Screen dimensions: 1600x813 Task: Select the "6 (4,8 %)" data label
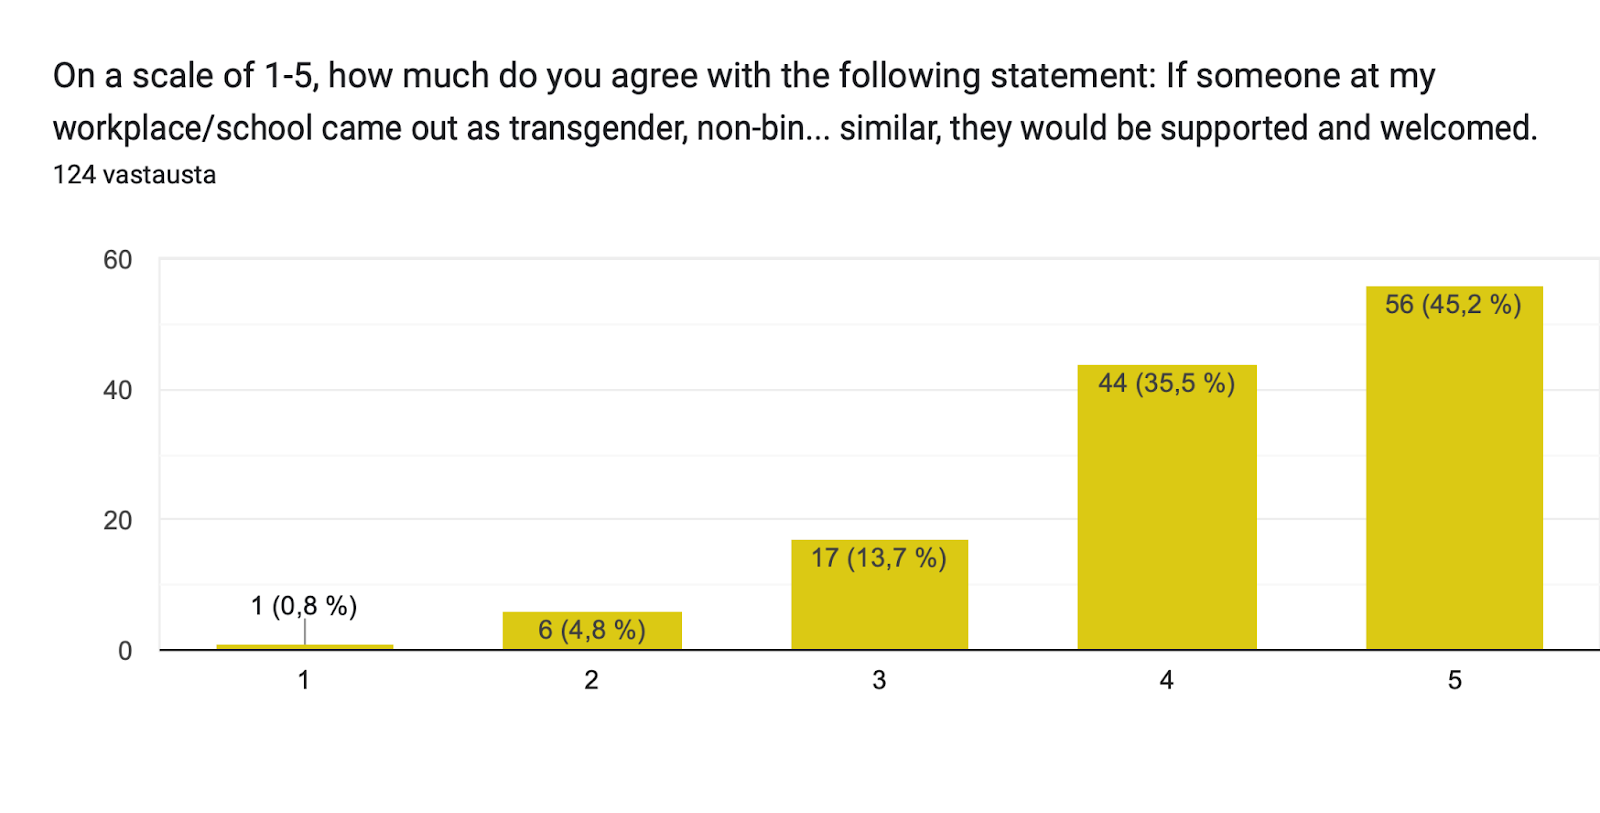click(592, 630)
